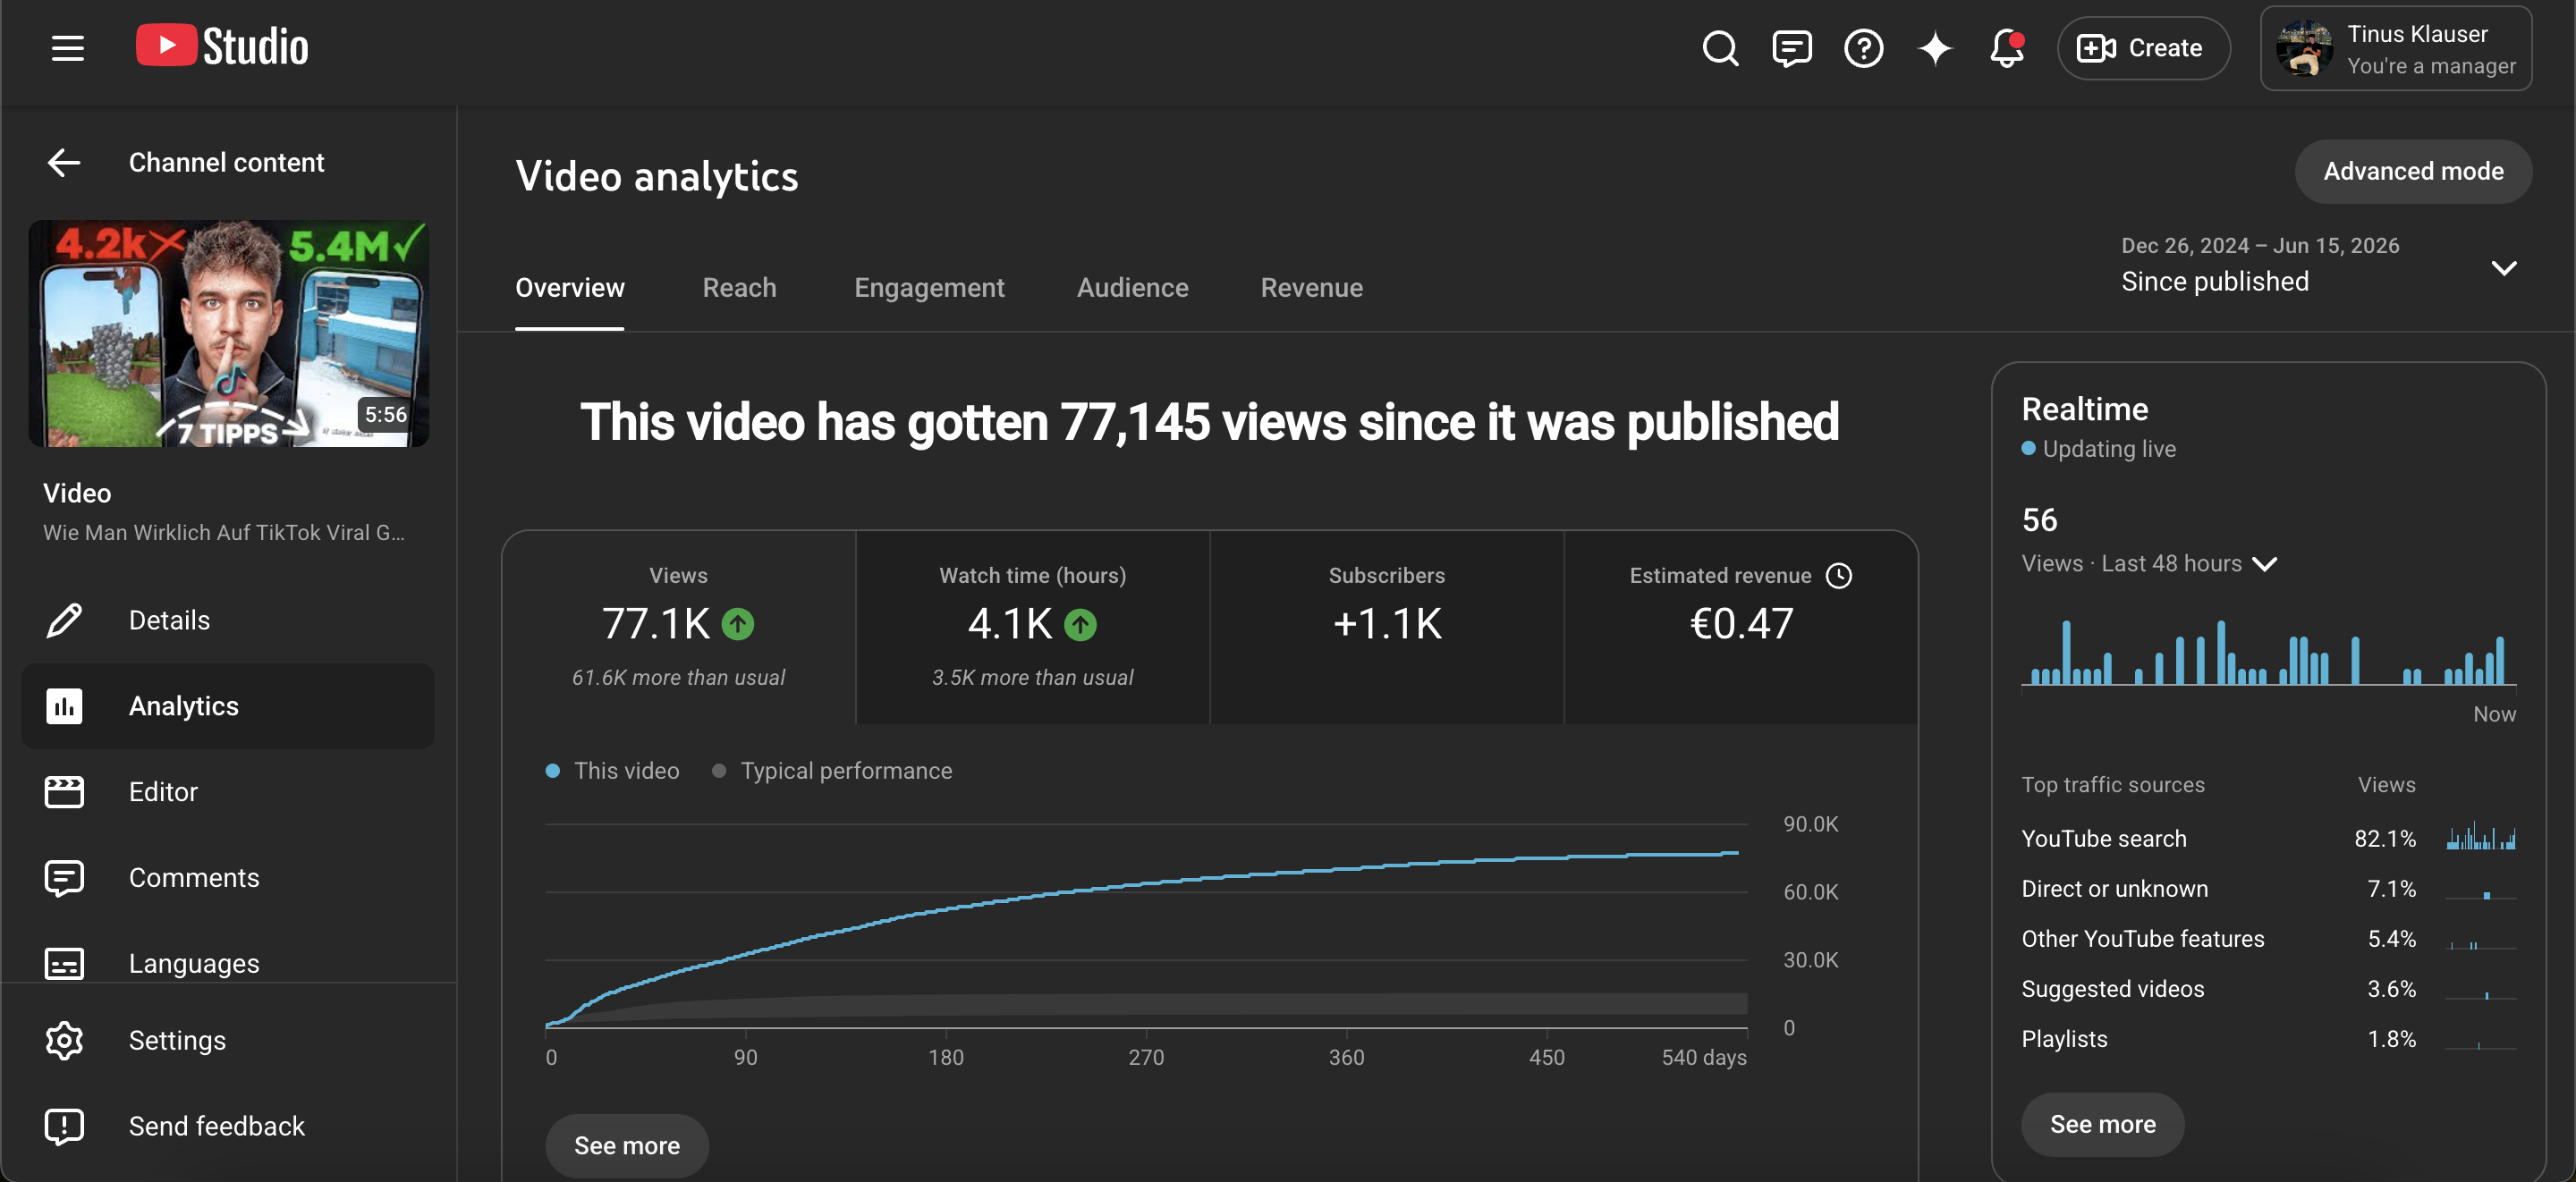Click the Advanced mode button
The height and width of the screenshot is (1182, 2576).
point(2413,171)
